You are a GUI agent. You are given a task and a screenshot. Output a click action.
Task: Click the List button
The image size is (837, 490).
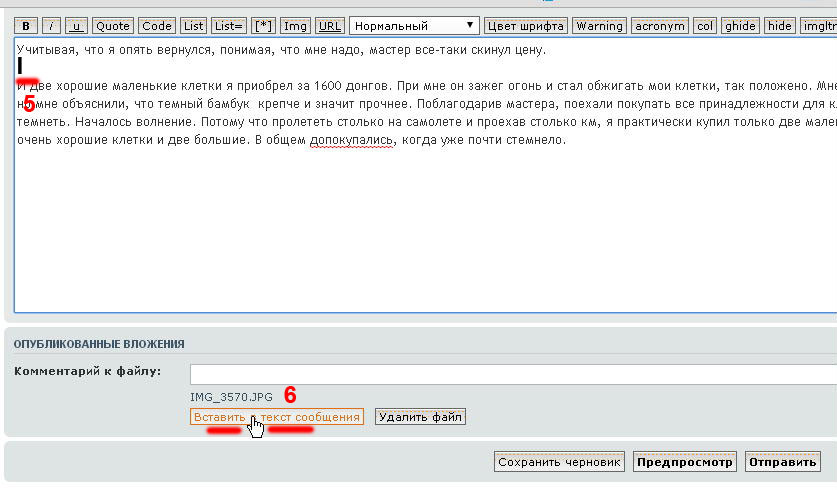pos(194,26)
